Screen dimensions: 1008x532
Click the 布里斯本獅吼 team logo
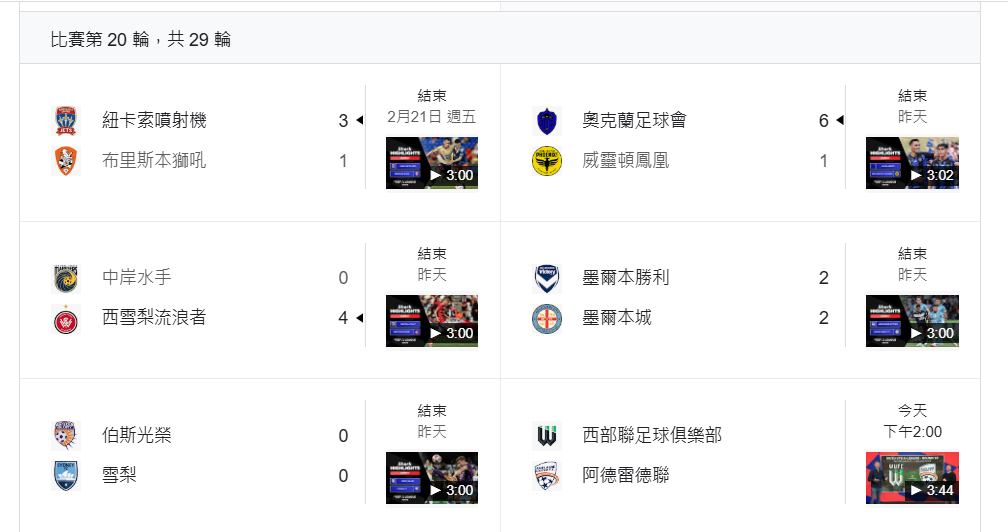pyautogui.click(x=66, y=160)
